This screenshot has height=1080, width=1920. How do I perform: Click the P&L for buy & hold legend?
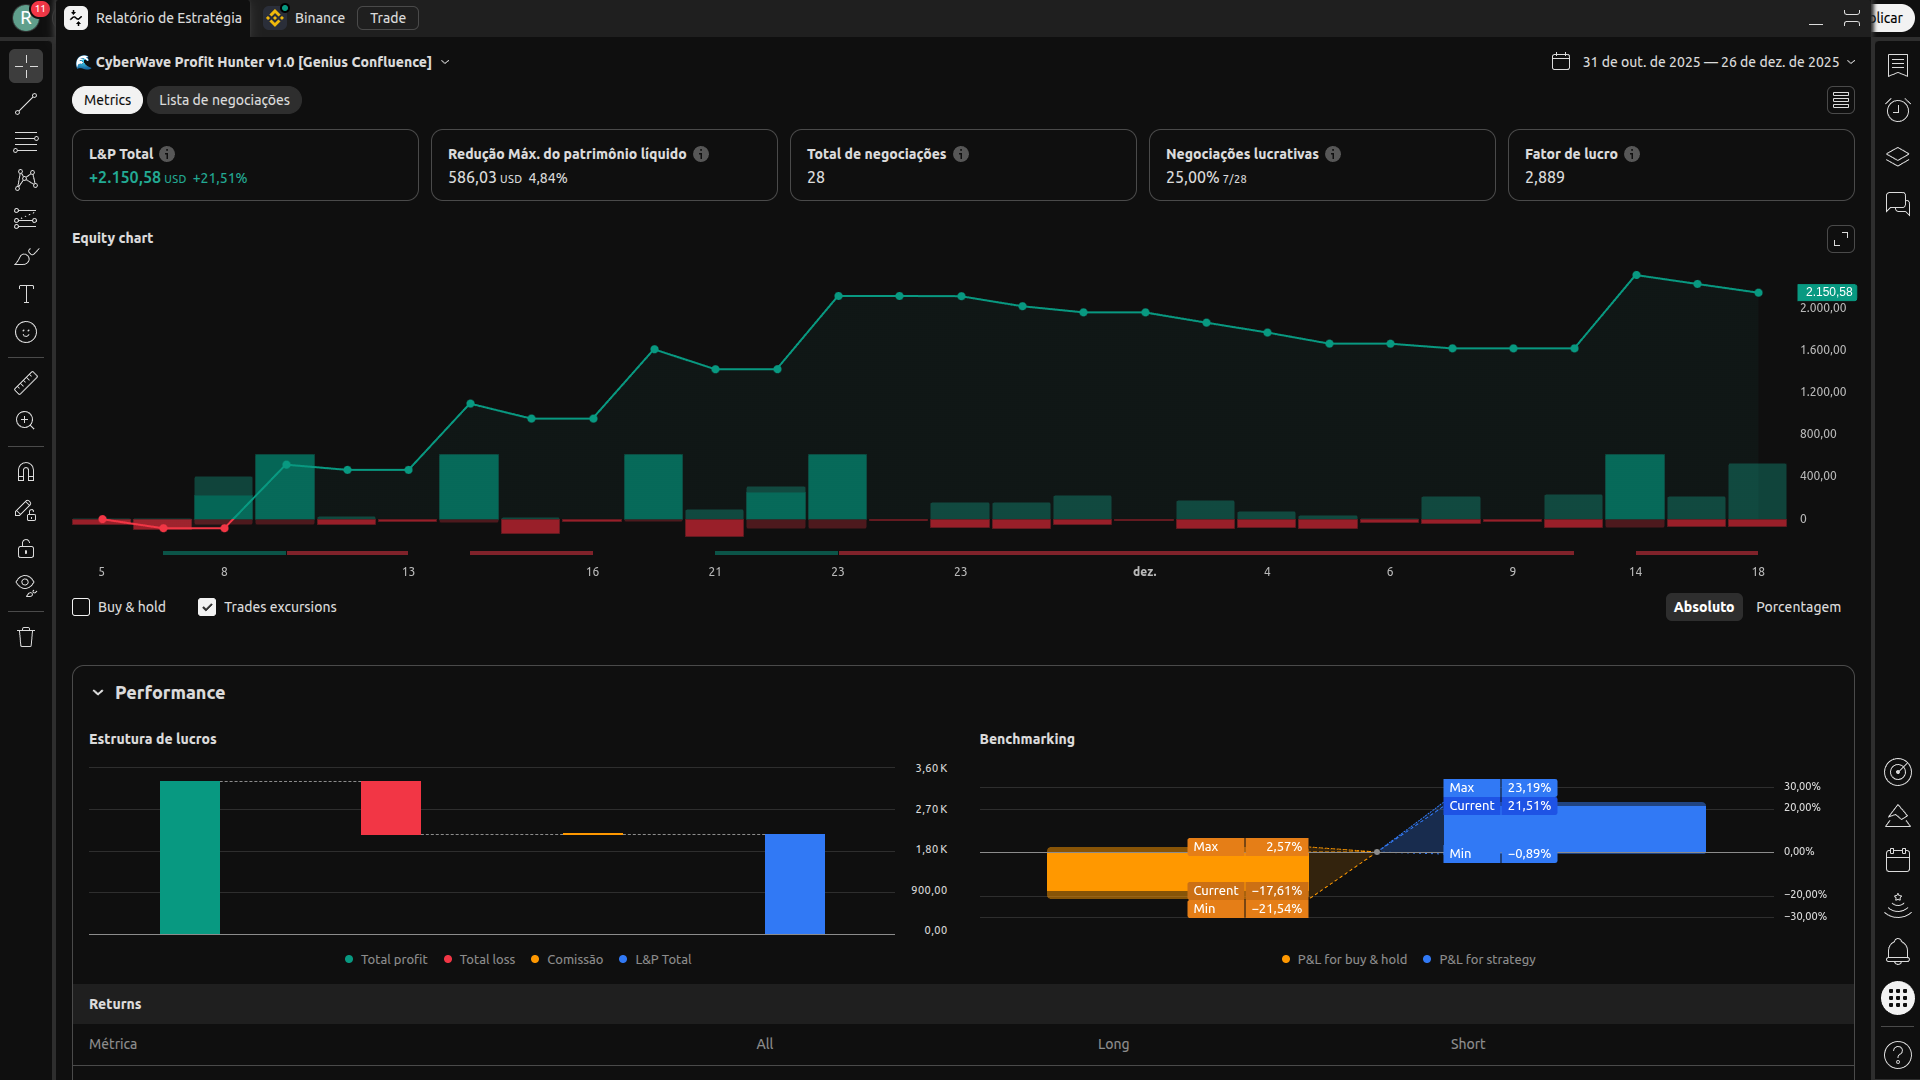point(1344,959)
